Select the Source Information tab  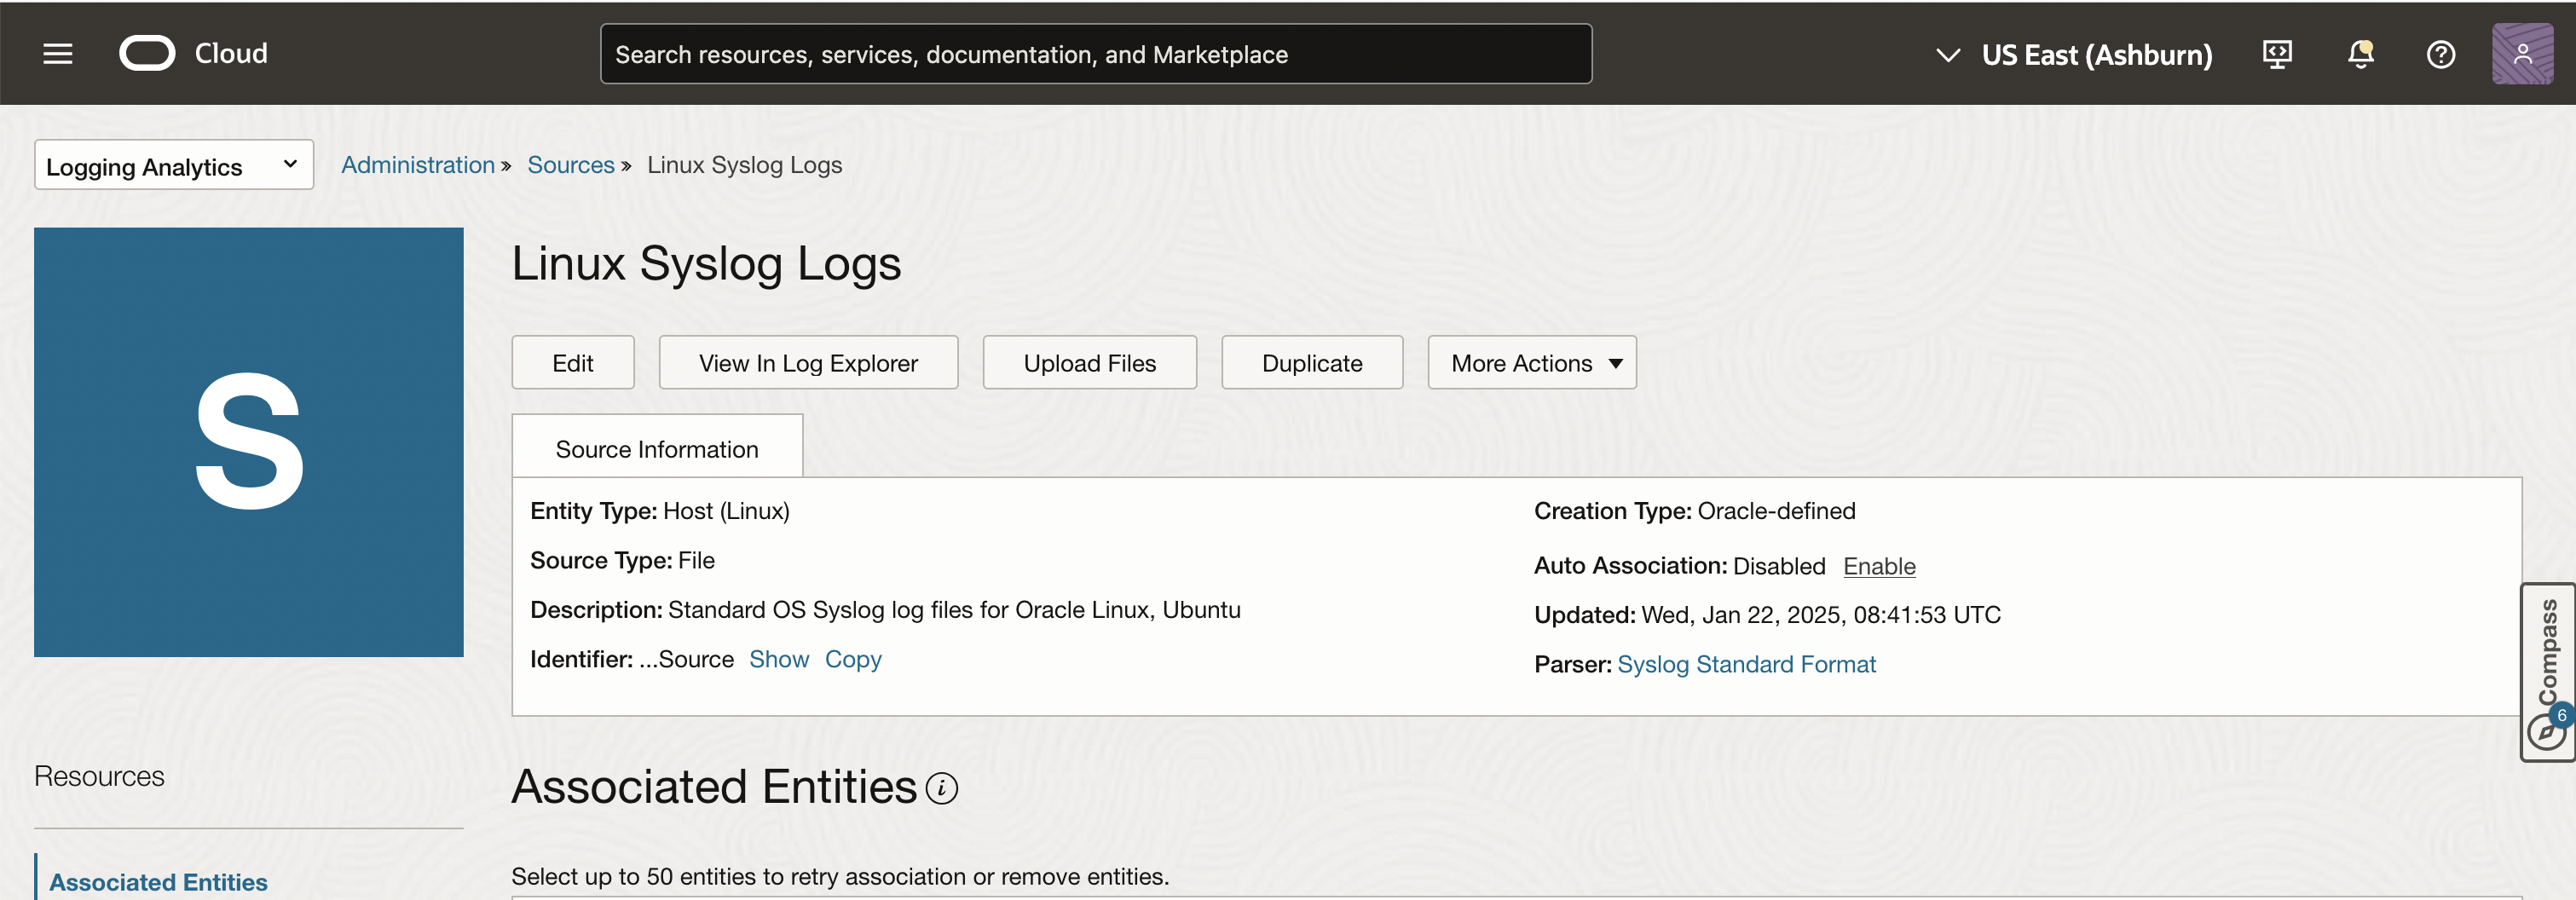657,449
